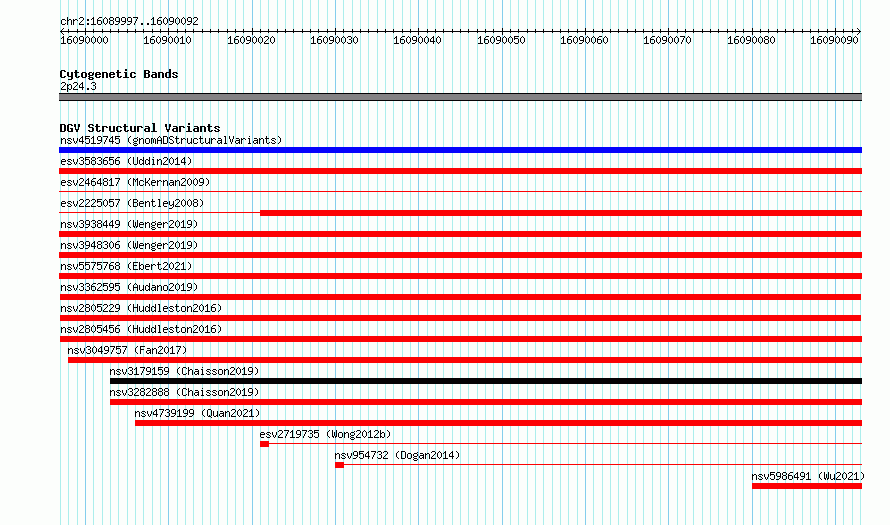
Task: Click nsv3948306 (Wenger2019) label
Action: [129, 245]
